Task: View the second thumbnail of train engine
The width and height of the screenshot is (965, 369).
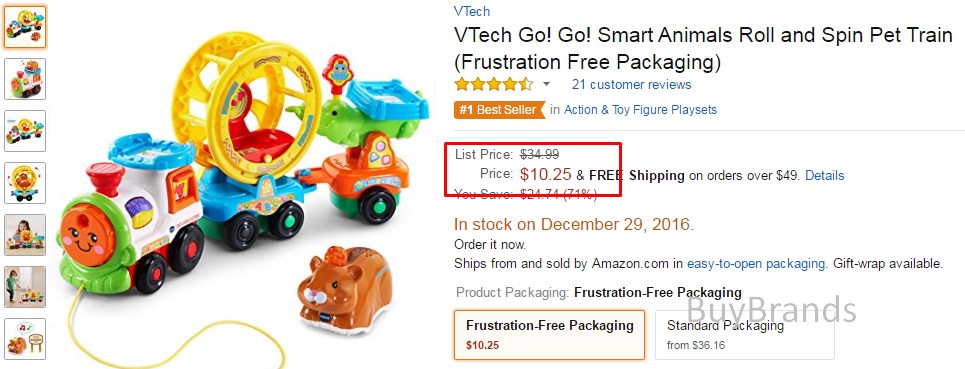Action: 25,79
